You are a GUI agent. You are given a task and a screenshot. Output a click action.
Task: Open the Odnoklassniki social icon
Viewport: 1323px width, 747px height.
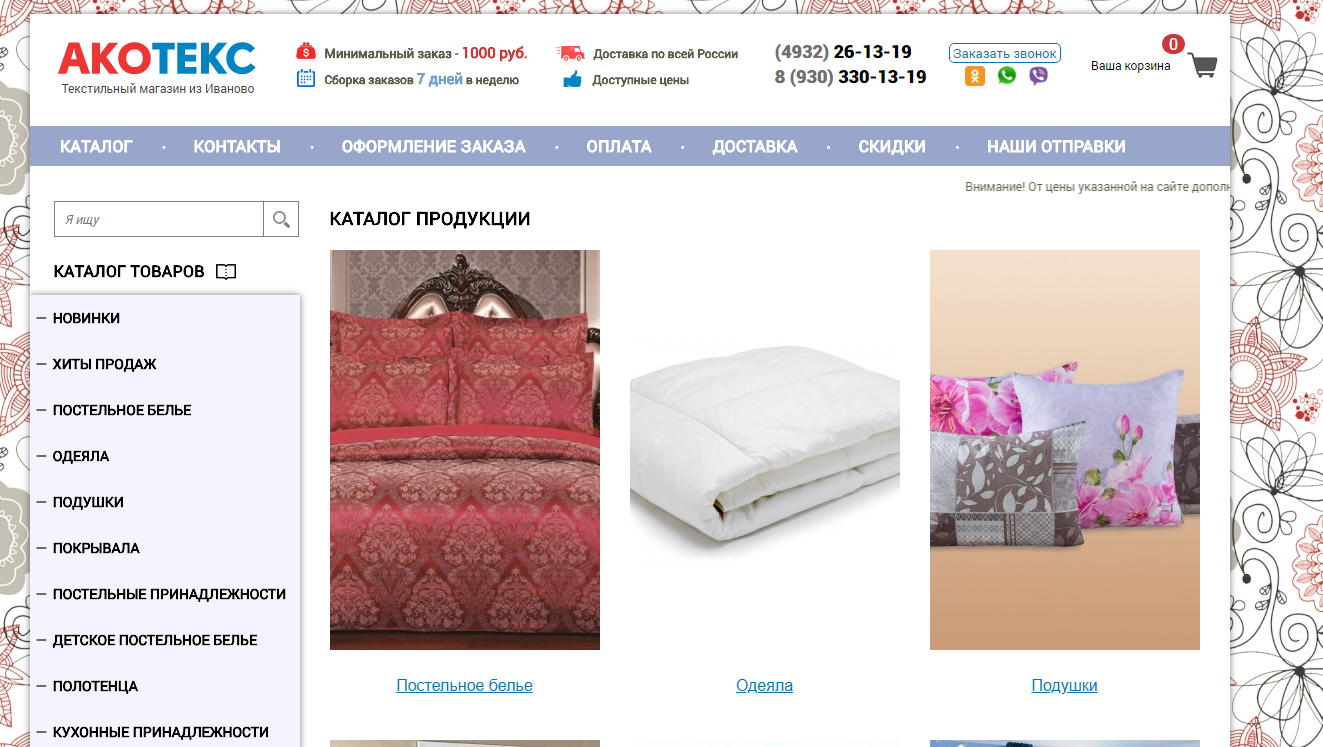(x=975, y=76)
